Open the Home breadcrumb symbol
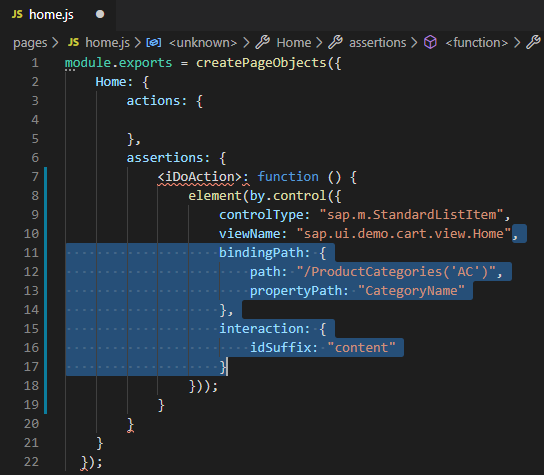 [x=294, y=43]
